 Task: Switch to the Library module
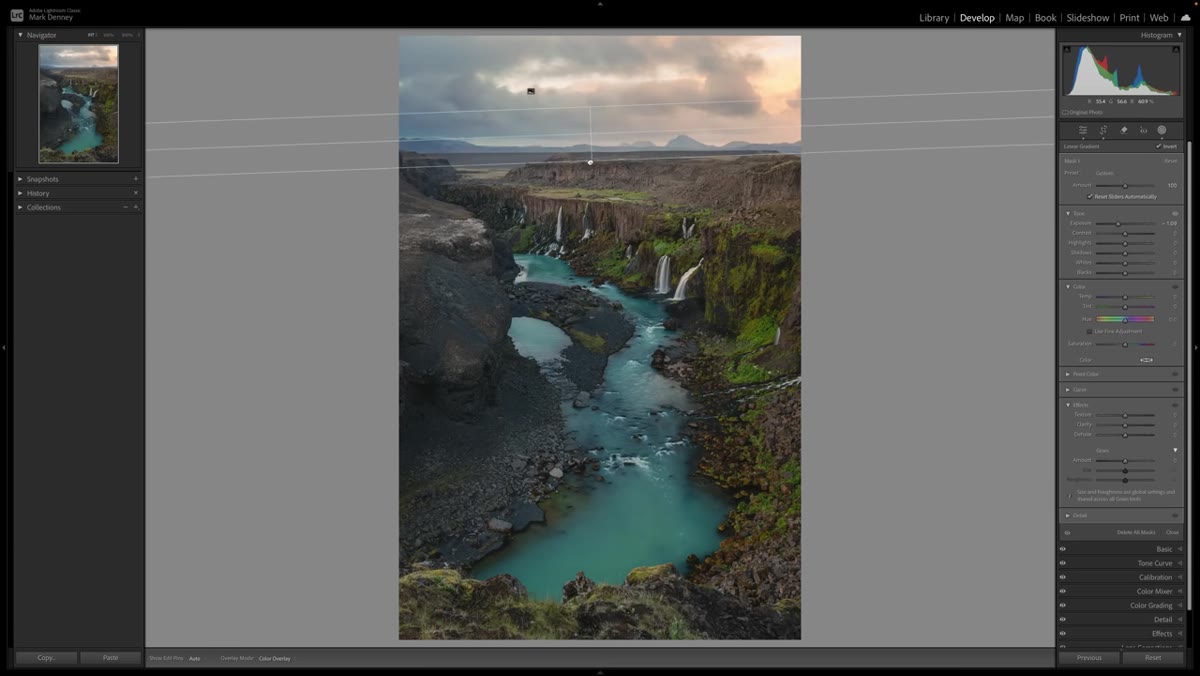(x=934, y=18)
